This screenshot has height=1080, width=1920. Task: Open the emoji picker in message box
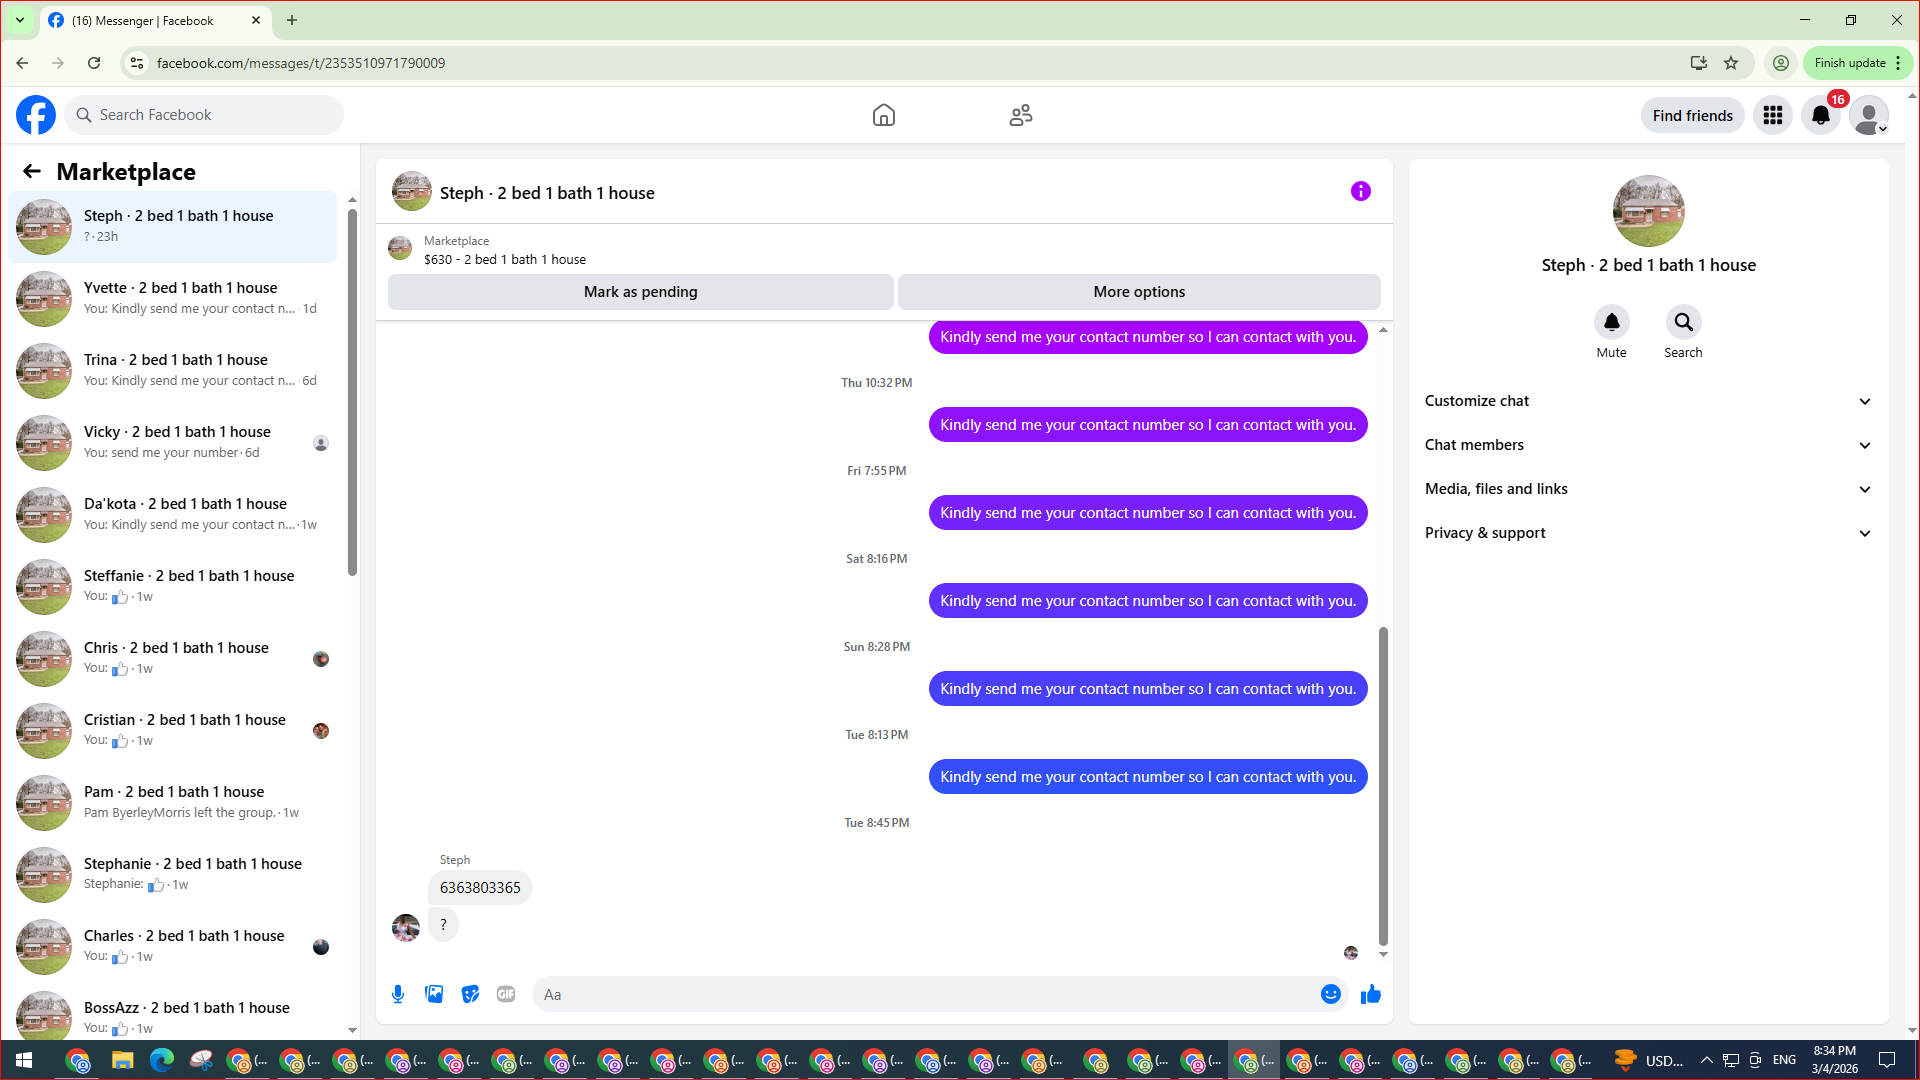1330,994
